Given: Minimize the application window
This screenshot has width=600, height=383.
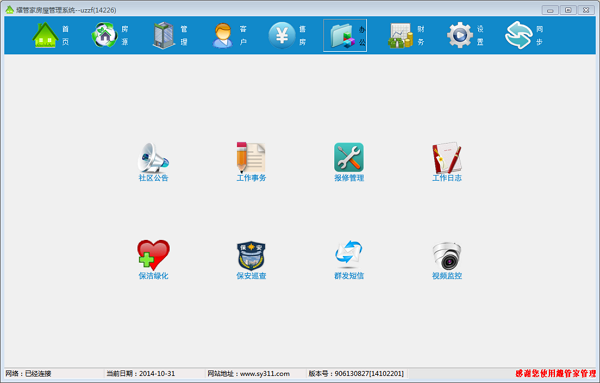Looking at the screenshot, I should click(x=550, y=10).
